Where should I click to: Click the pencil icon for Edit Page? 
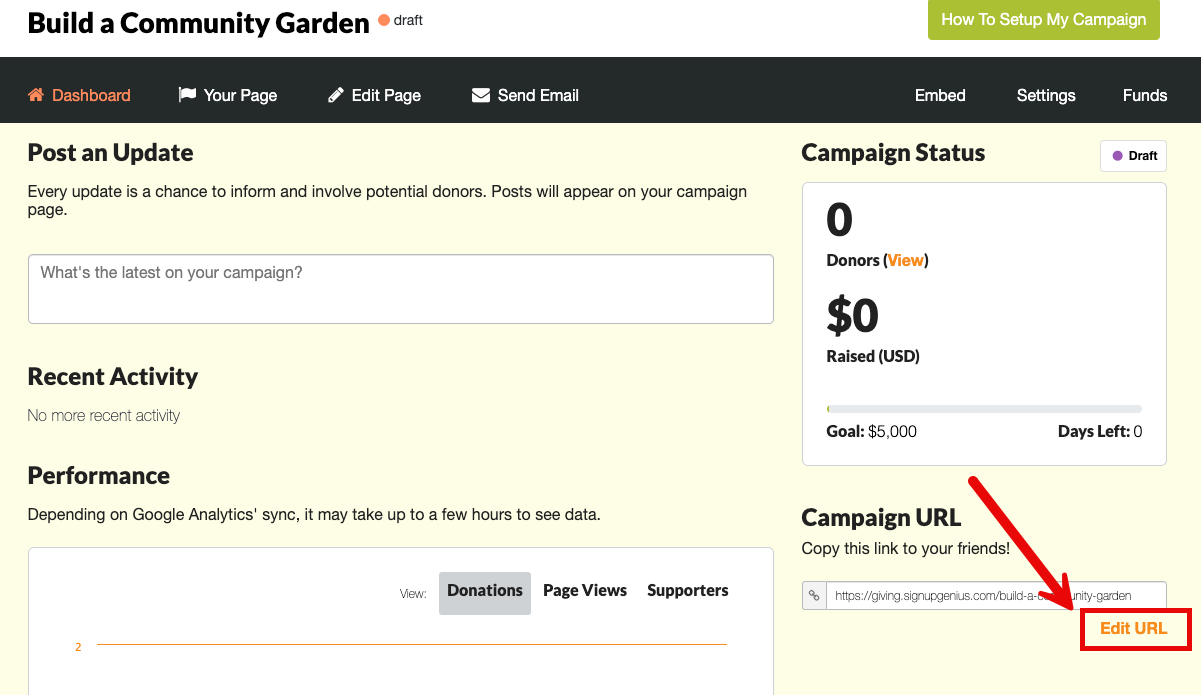[x=335, y=95]
